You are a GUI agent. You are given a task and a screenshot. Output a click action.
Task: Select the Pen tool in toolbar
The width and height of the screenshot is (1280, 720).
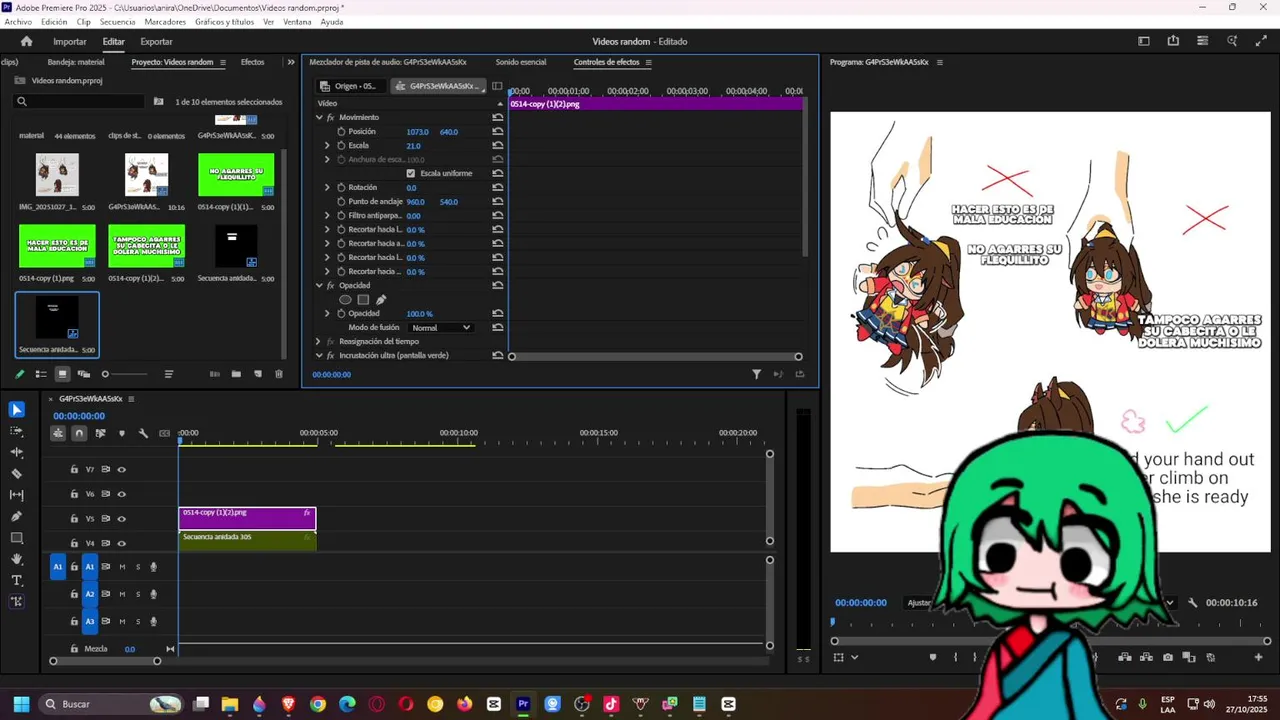[16, 516]
